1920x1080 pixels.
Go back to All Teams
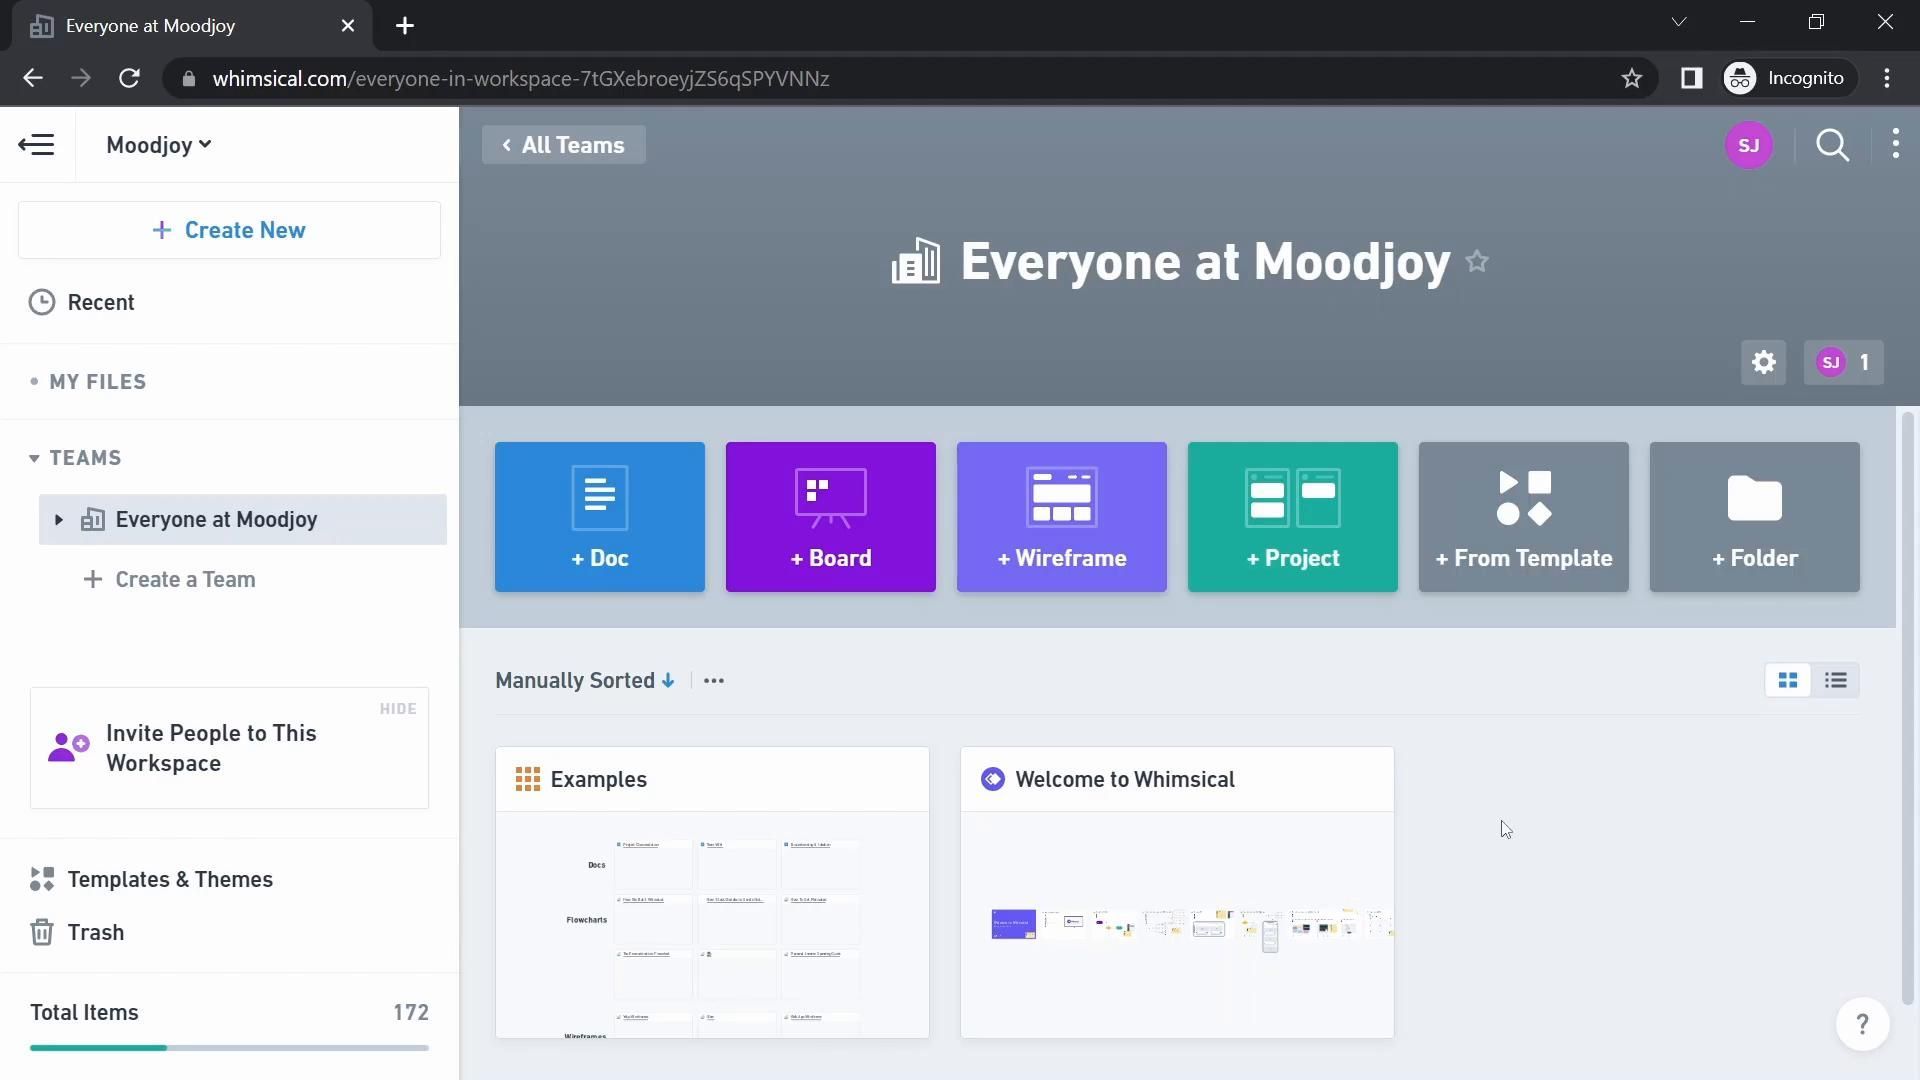pyautogui.click(x=563, y=145)
